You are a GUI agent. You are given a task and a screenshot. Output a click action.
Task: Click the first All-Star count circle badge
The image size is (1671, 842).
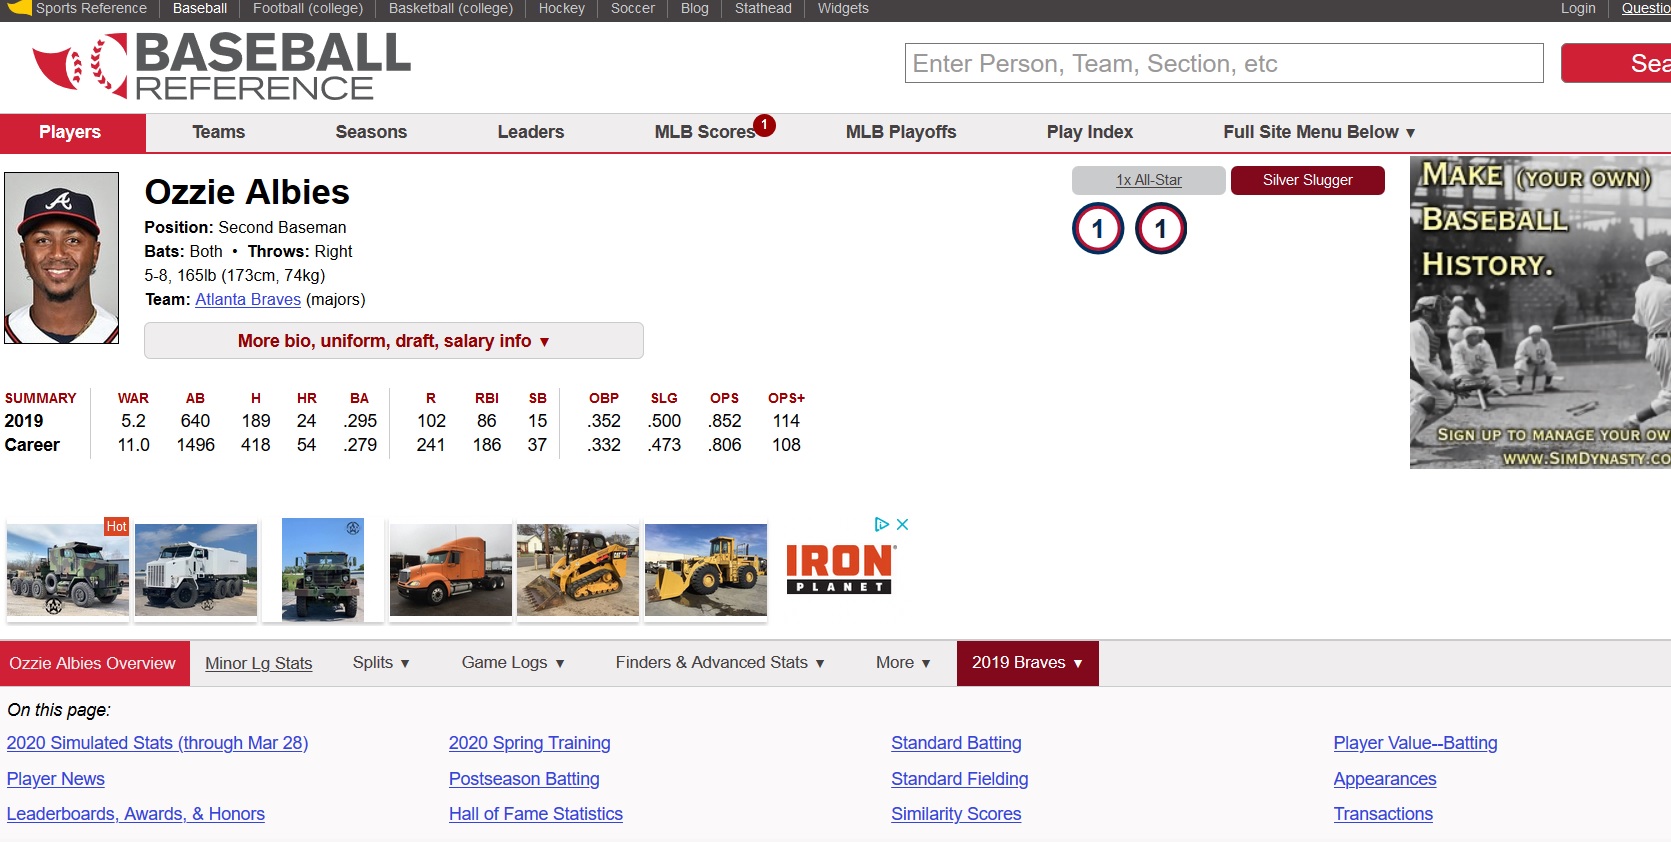point(1098,228)
